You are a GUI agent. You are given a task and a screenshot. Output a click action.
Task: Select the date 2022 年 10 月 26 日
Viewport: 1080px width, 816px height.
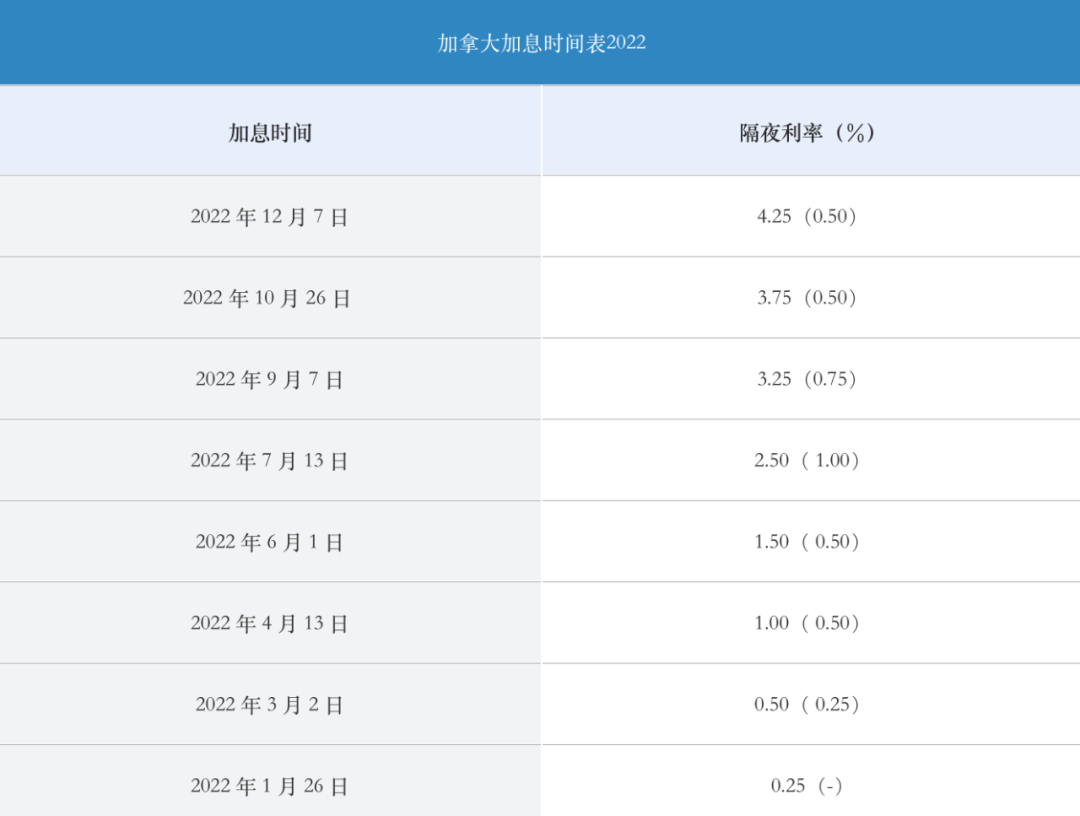pos(267,297)
